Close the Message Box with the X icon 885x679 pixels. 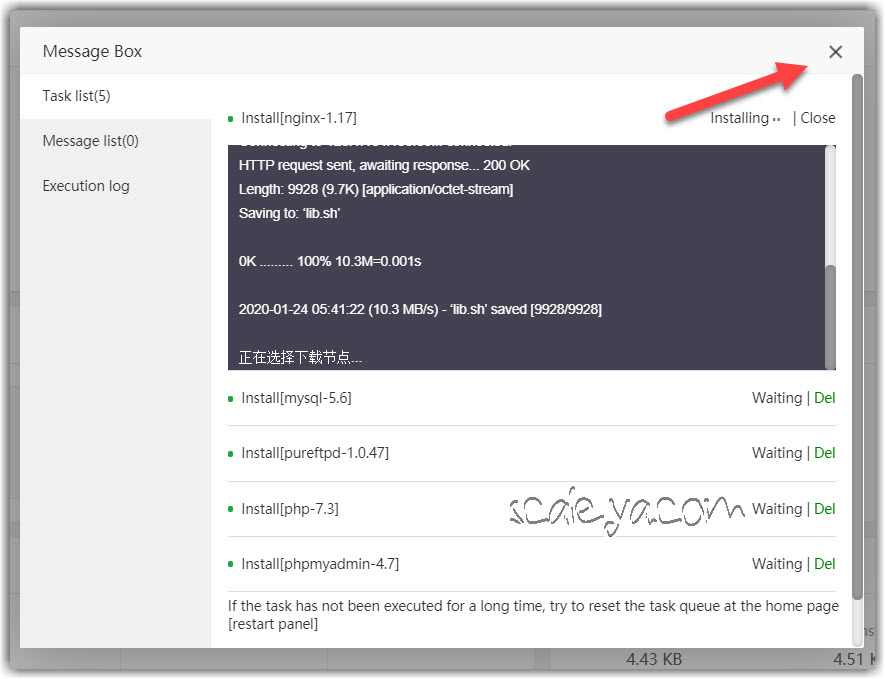click(835, 52)
